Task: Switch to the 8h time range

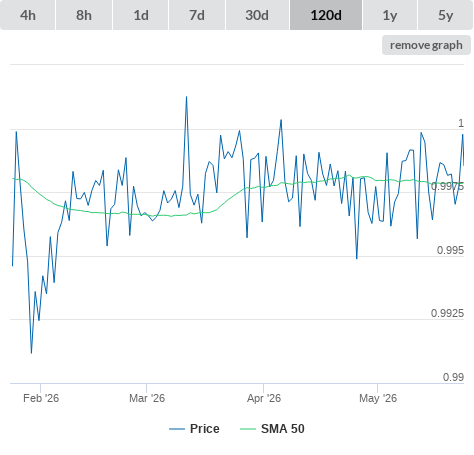Action: click(84, 15)
